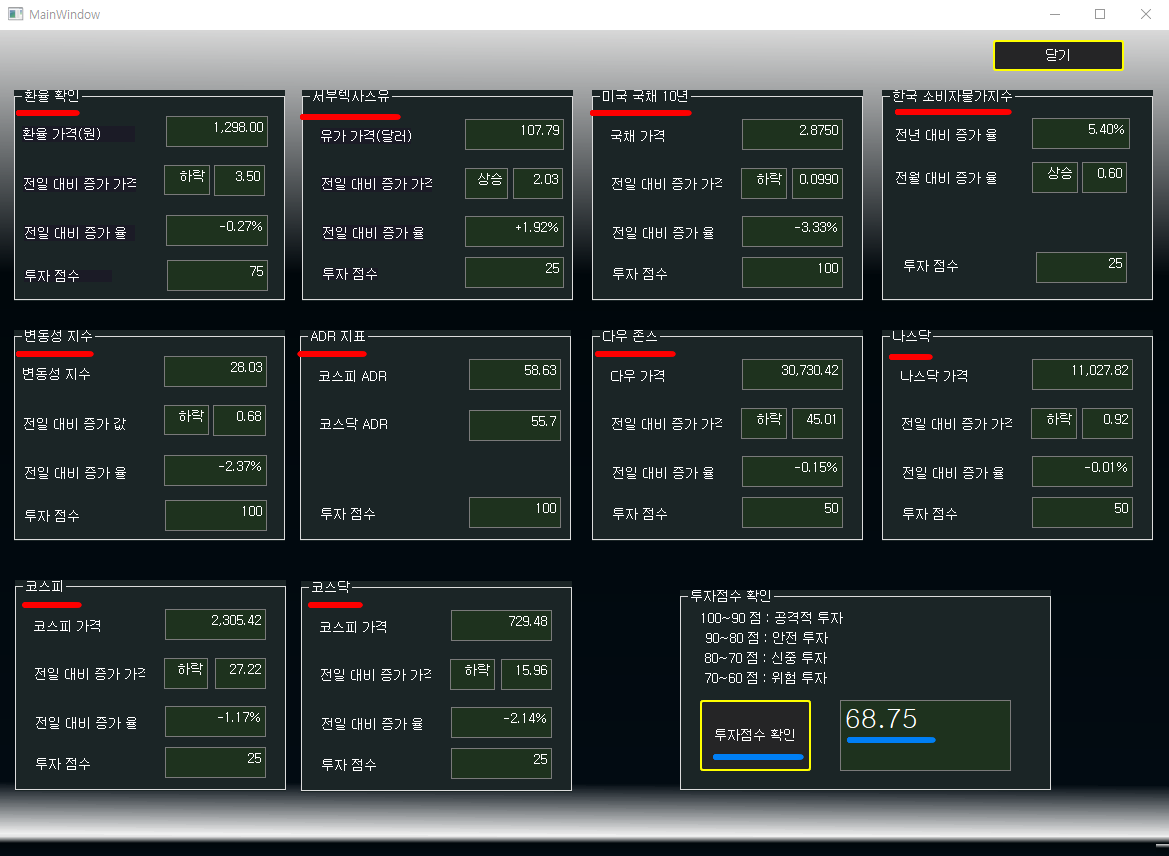Screen dimensions: 1169x856
Task: Select the 68.75 total score field
Action: pos(925,735)
